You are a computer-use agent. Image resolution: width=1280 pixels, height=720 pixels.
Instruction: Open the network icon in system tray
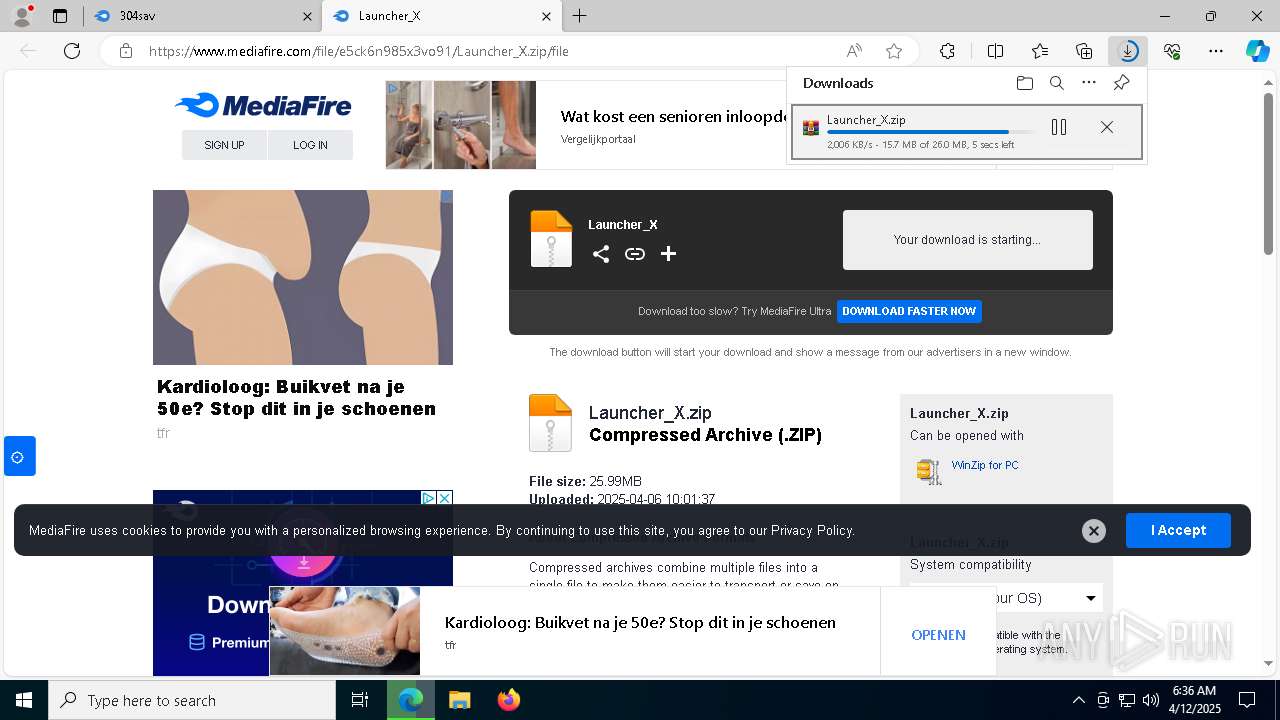pyautogui.click(x=1127, y=700)
